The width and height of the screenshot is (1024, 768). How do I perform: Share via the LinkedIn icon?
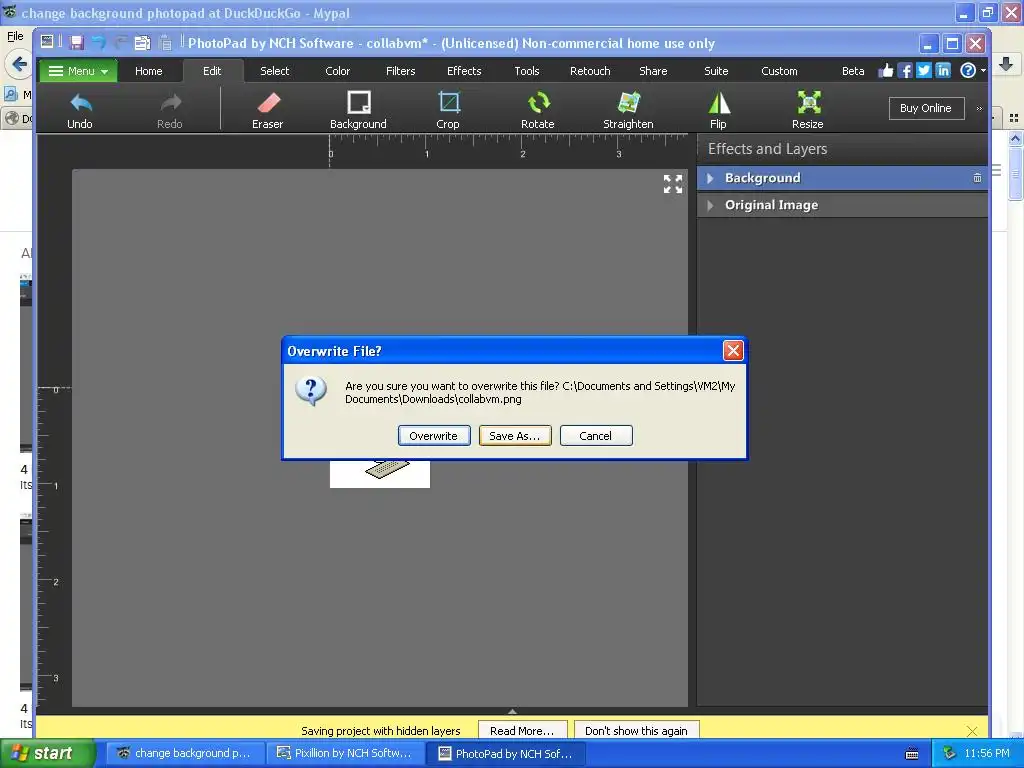tap(943, 71)
